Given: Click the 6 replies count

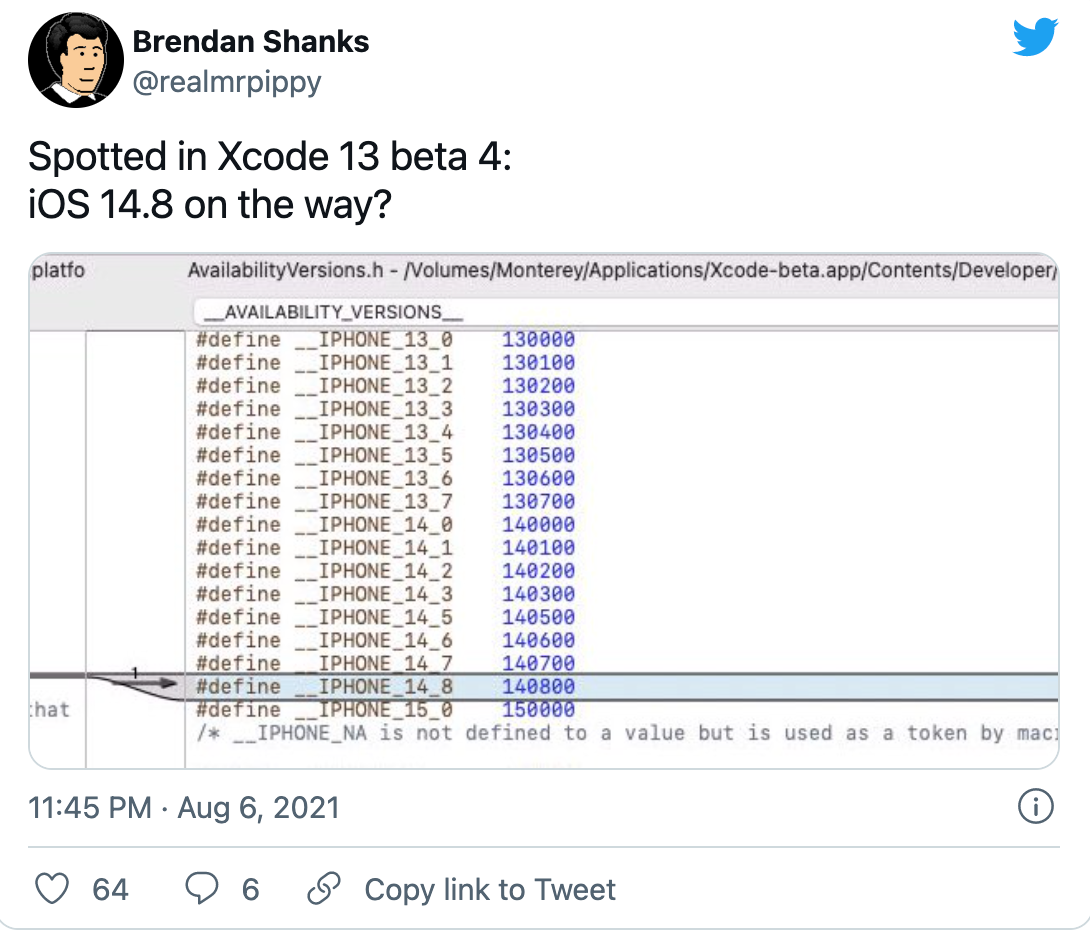Looking at the screenshot, I should point(250,889).
